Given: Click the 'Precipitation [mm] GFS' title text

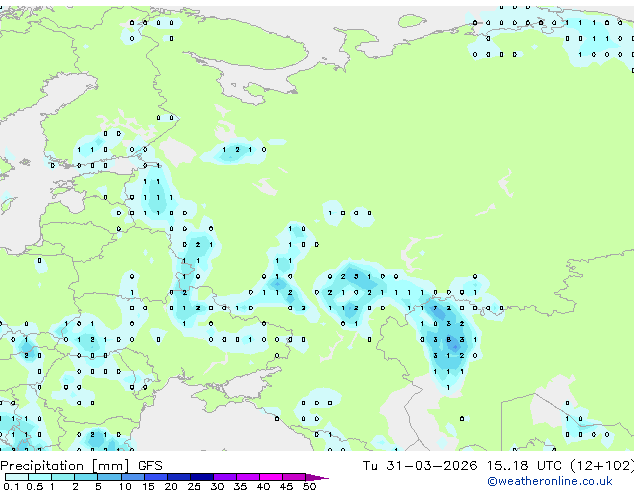Looking at the screenshot, I should coord(81,466).
